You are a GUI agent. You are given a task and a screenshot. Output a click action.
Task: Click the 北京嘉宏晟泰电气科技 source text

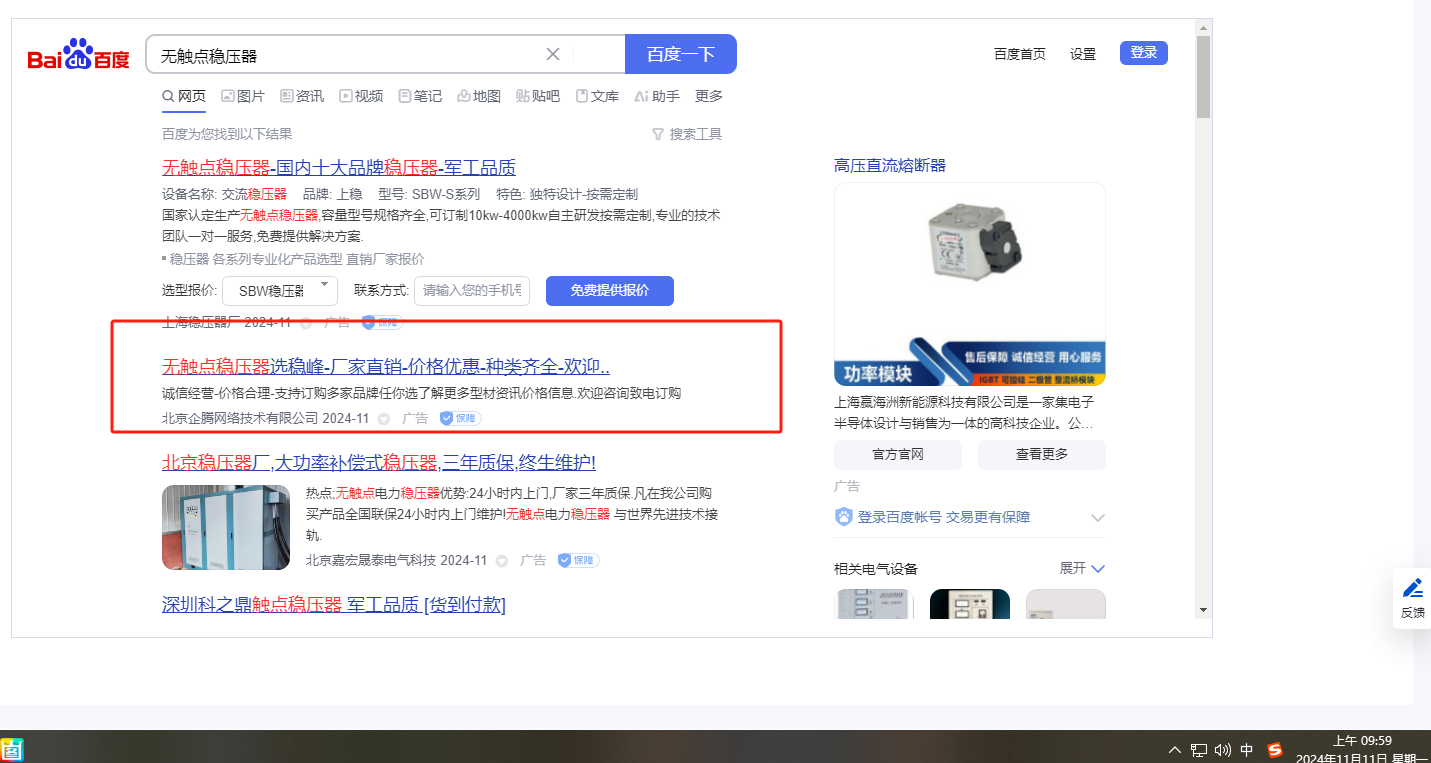371,560
